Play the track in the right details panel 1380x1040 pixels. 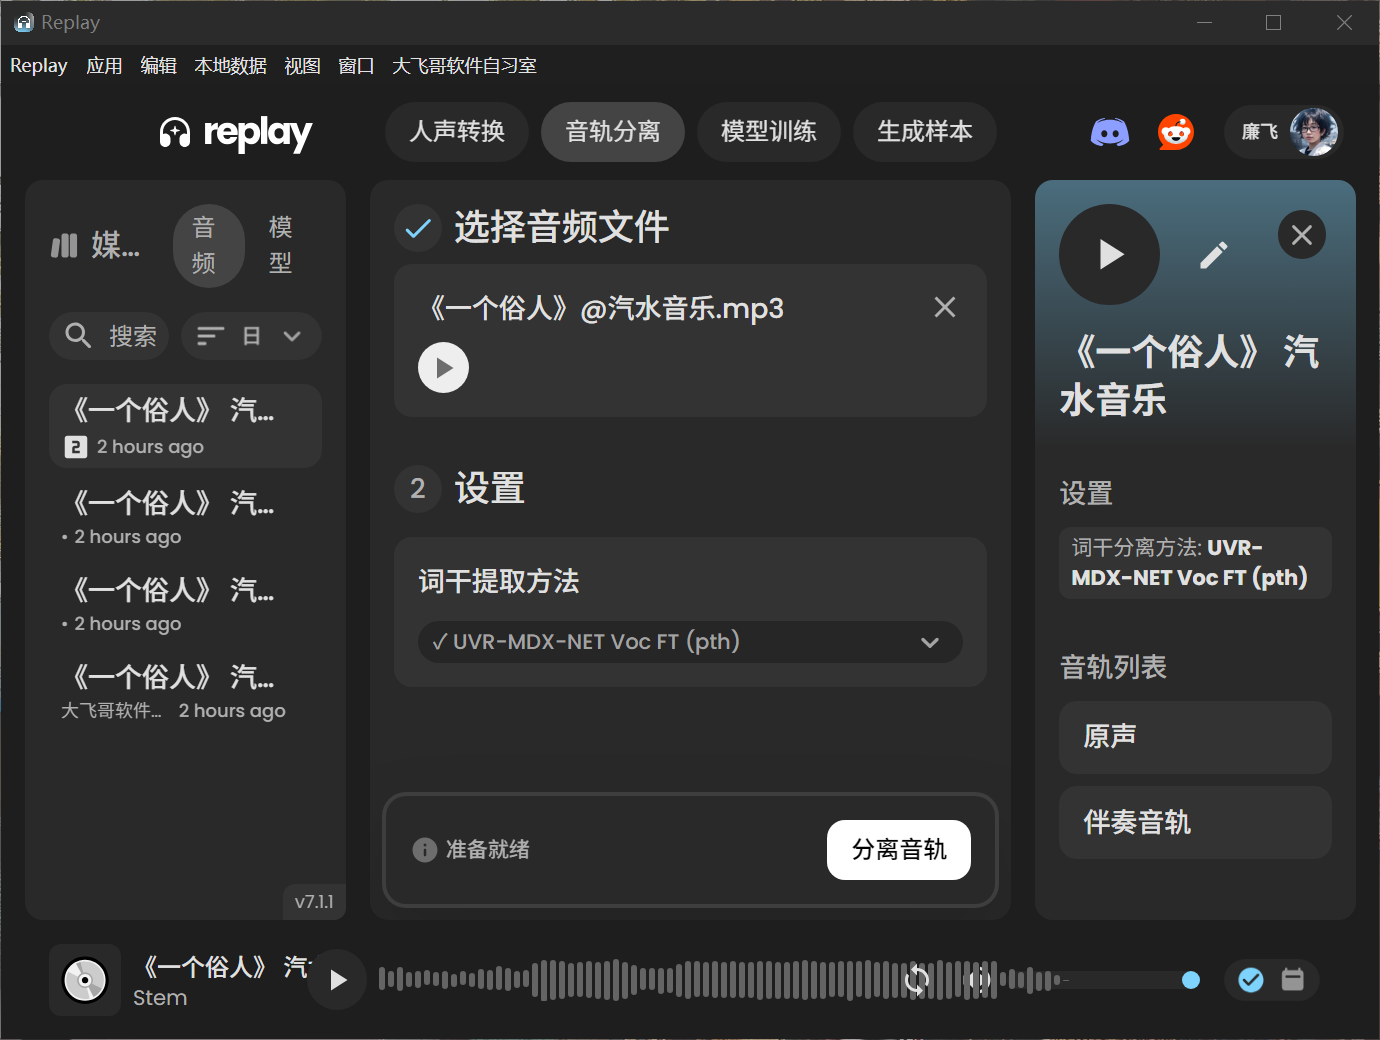point(1110,255)
